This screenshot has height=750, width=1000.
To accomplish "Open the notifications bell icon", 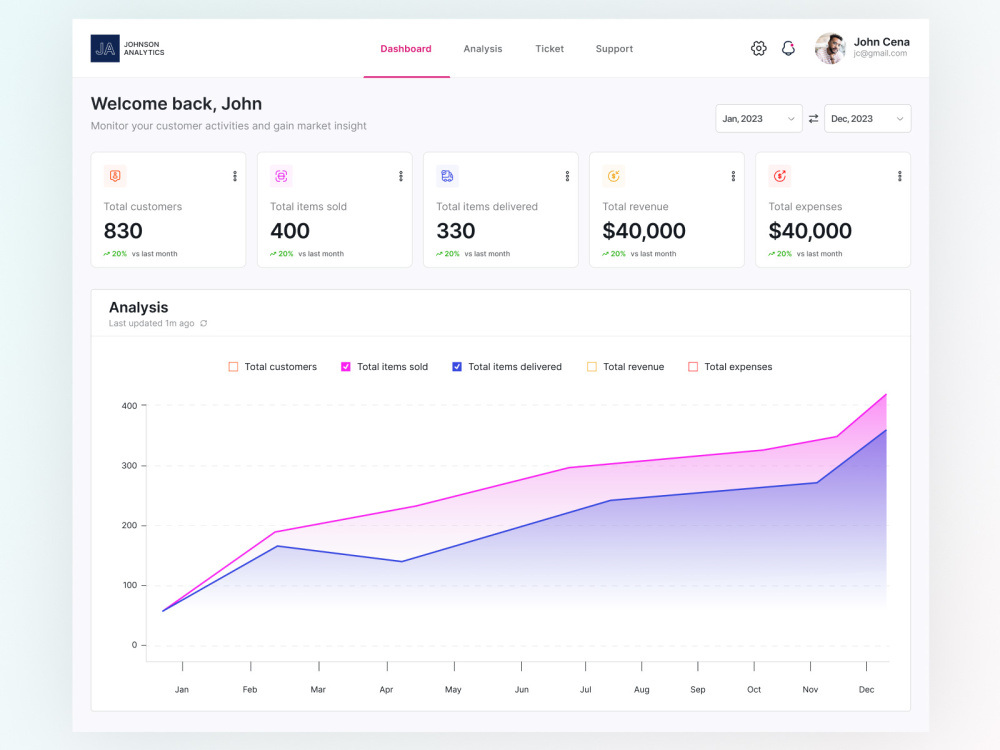I will coord(788,48).
